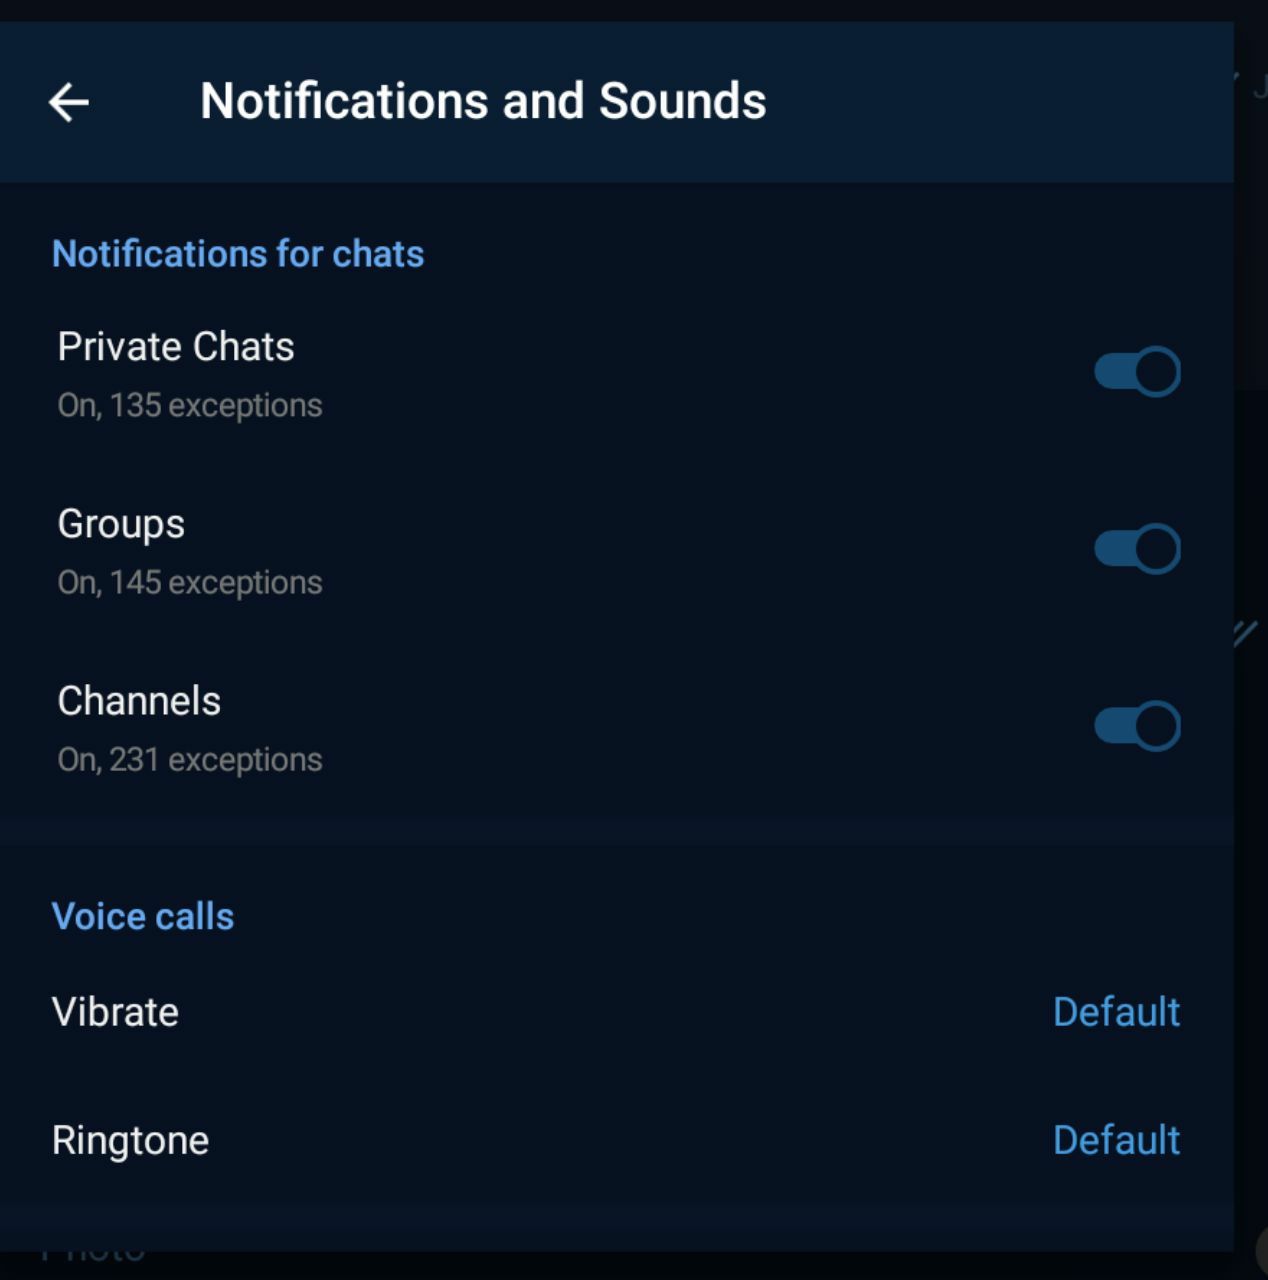View the 231 exceptions for Channels
1268x1280 pixels.
click(190, 760)
